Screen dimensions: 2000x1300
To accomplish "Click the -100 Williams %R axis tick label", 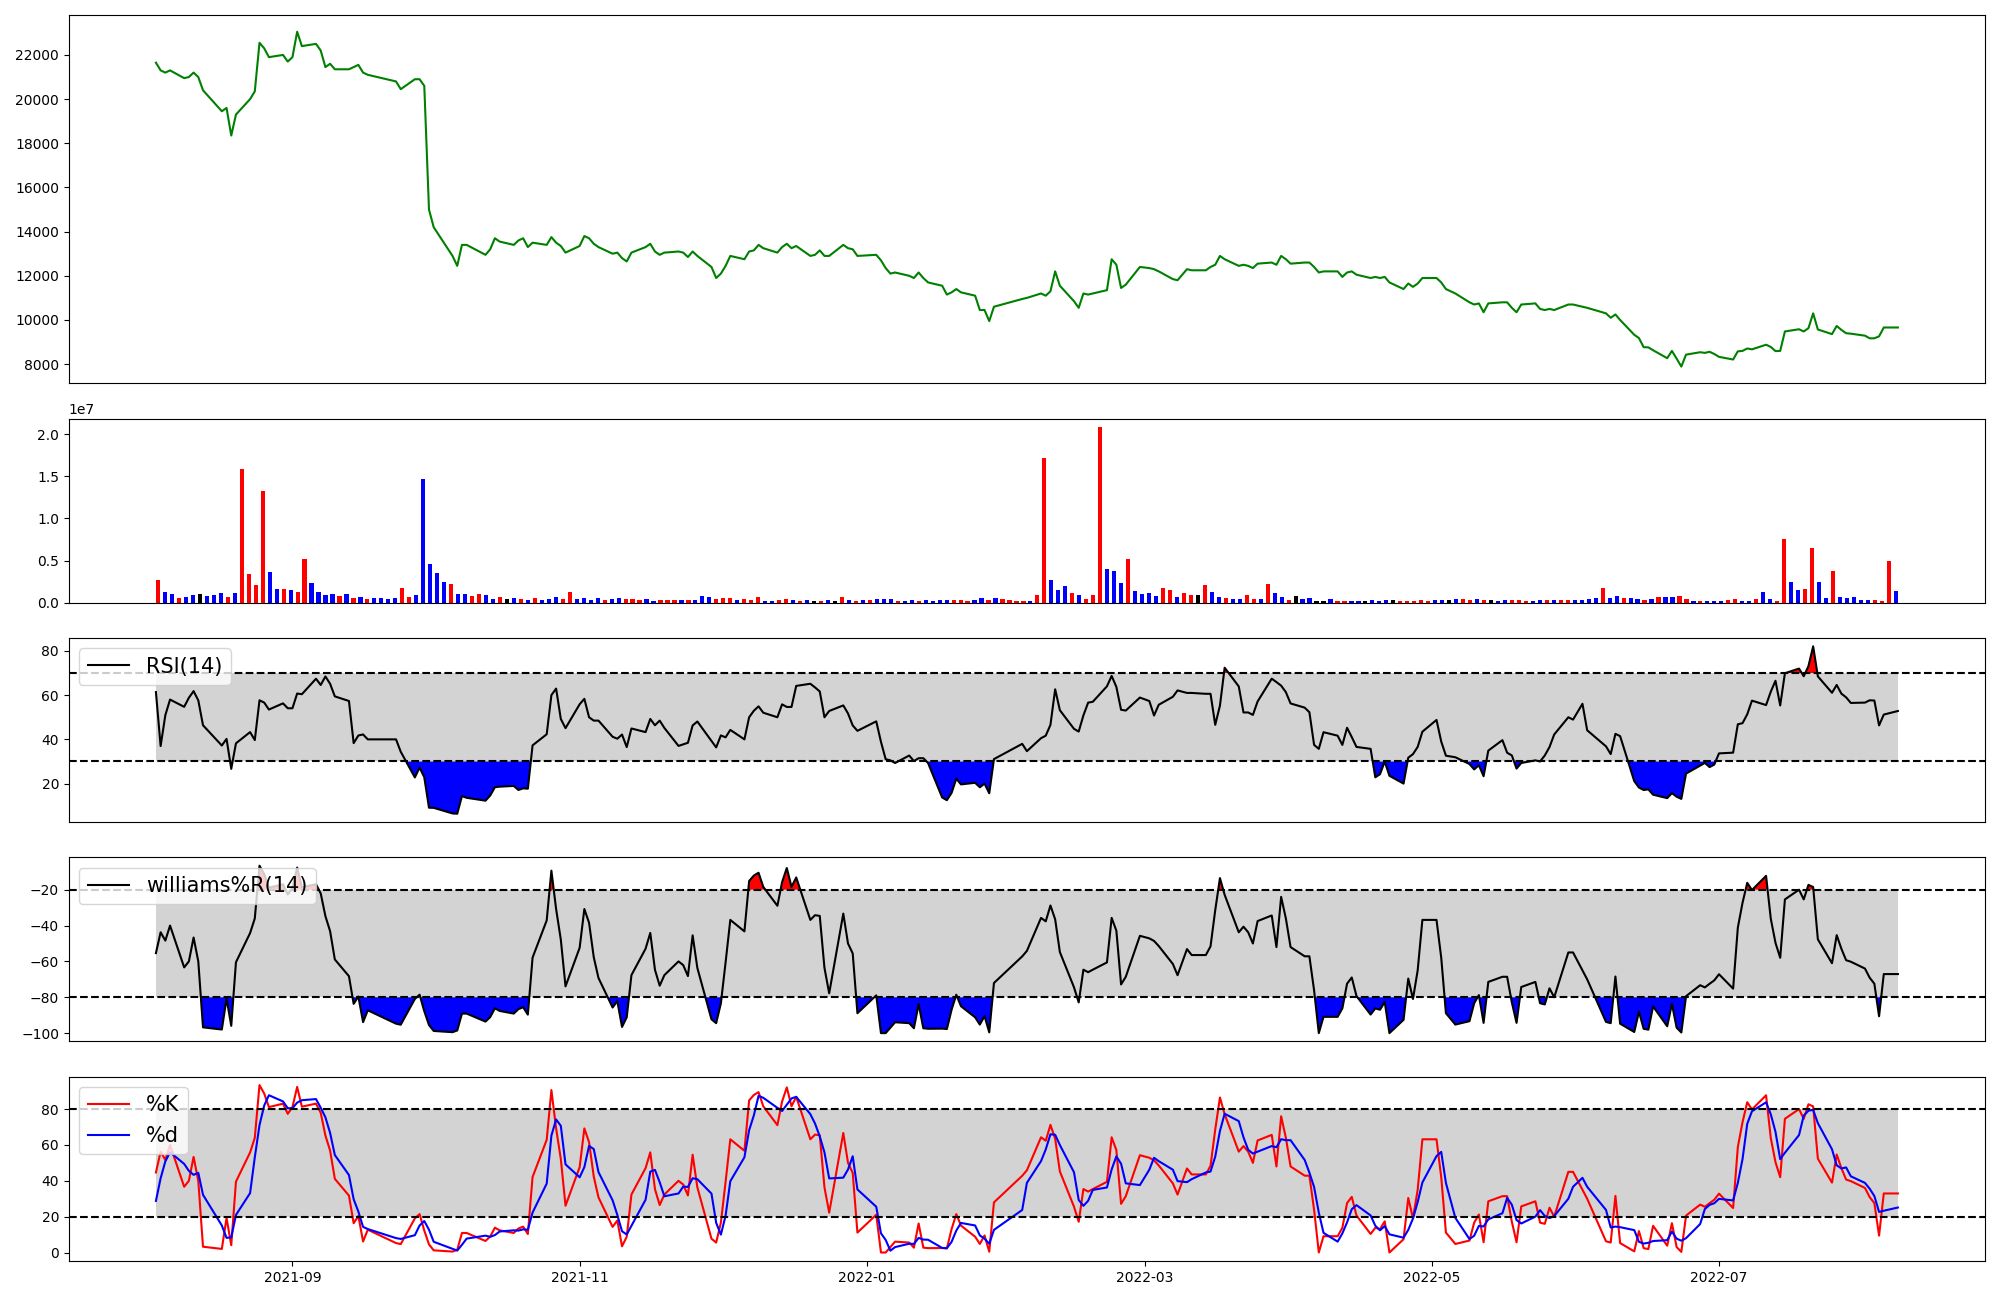I will (x=39, y=1034).
